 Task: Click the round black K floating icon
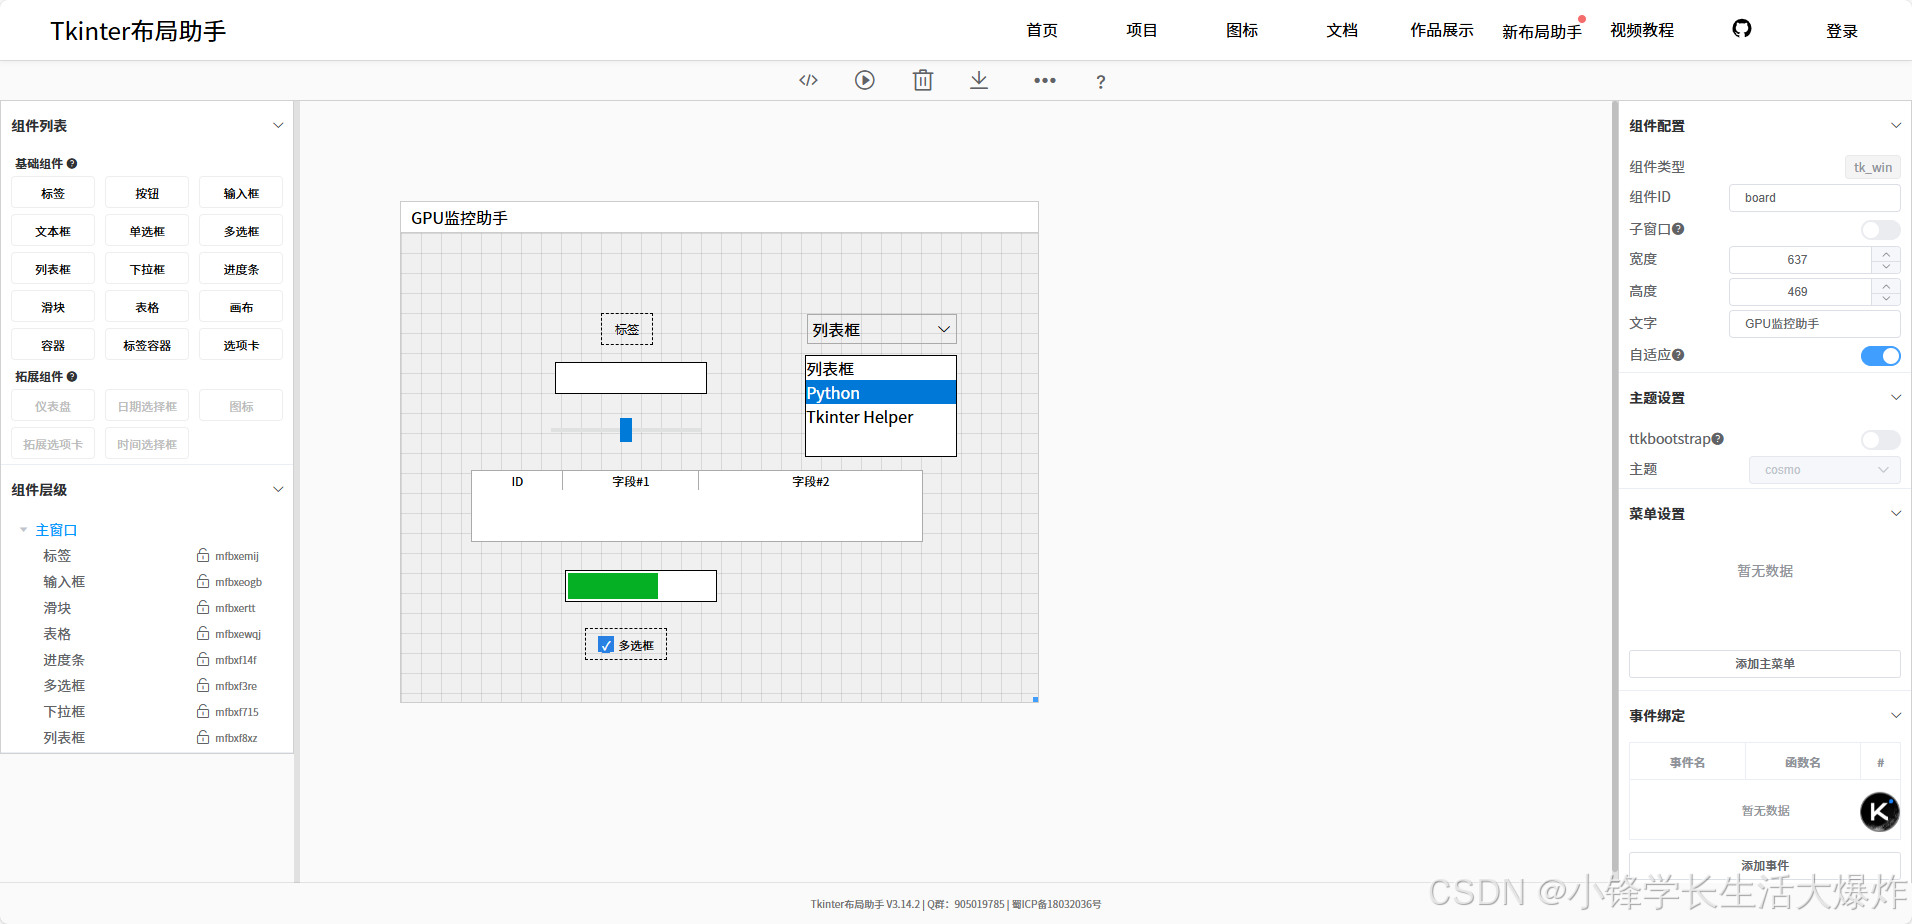tap(1879, 812)
